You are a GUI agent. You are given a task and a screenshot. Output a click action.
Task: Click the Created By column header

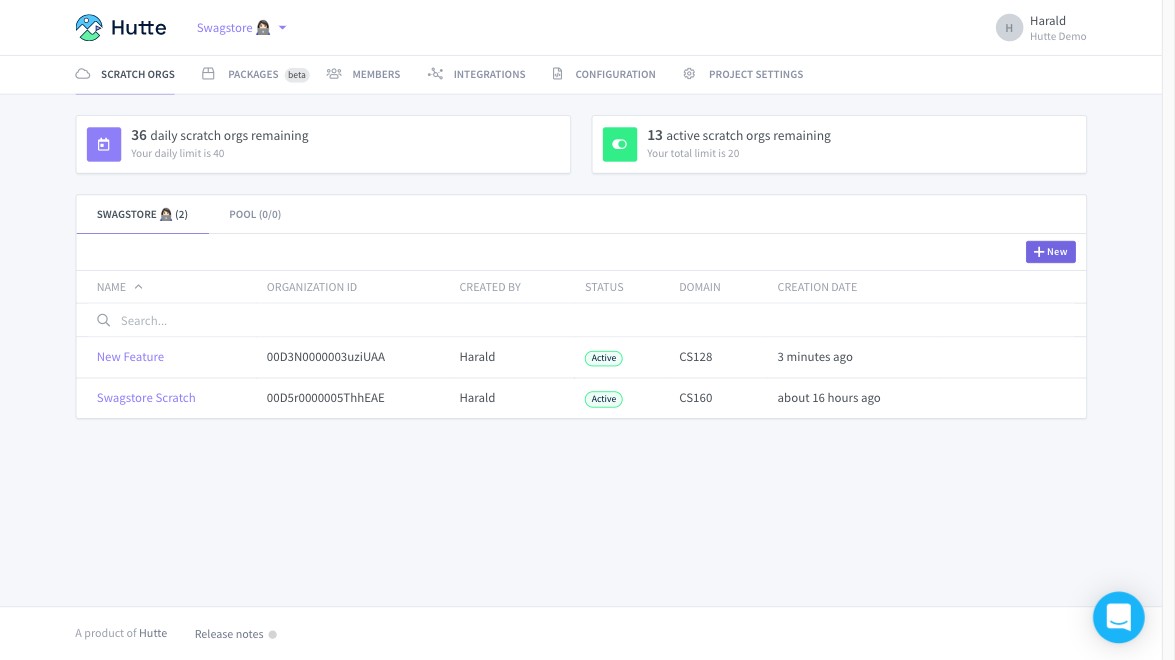[490, 287]
